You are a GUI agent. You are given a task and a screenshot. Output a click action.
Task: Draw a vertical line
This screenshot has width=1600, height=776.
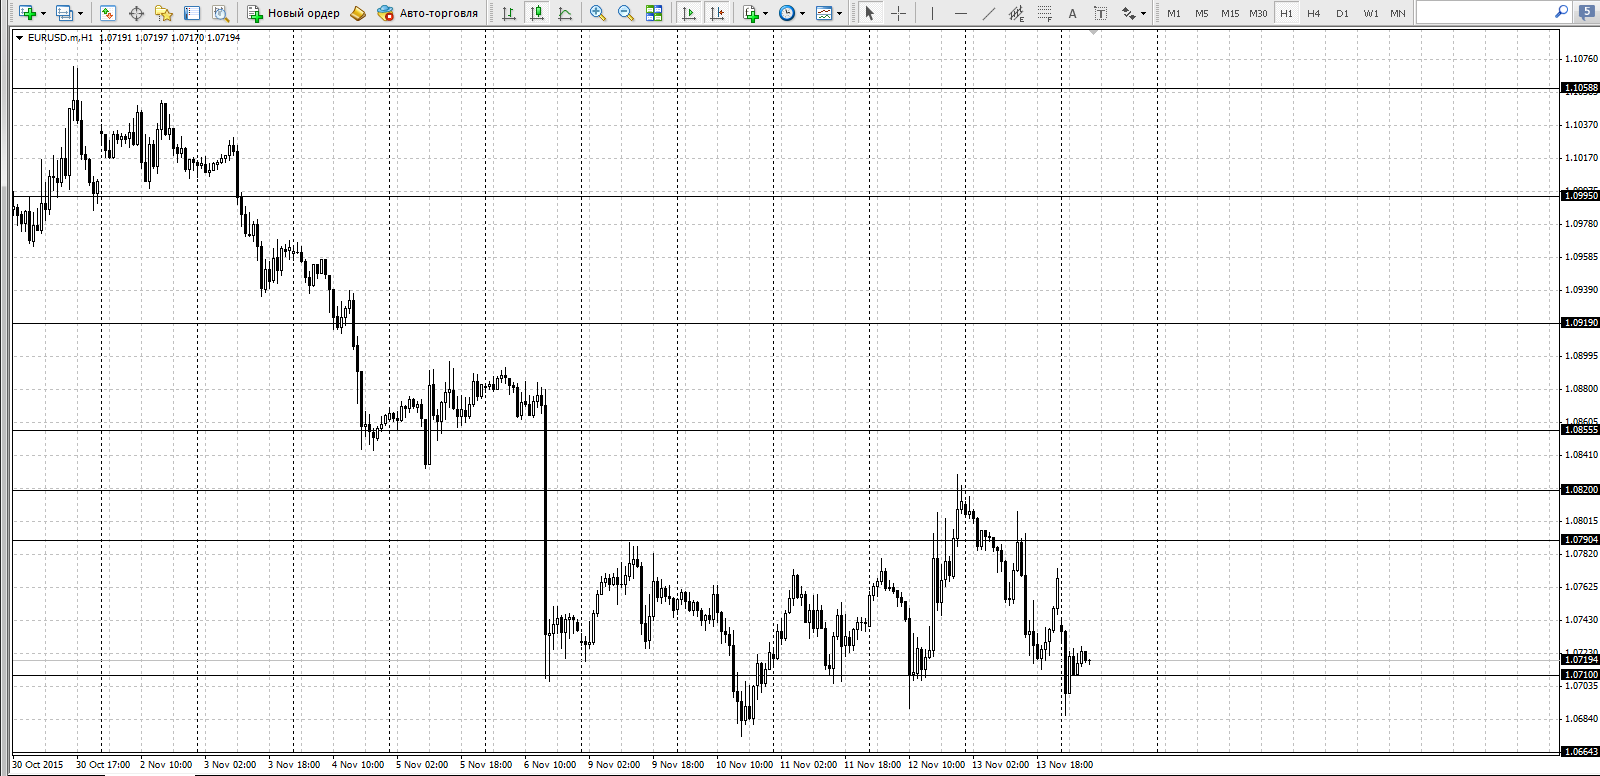932,13
